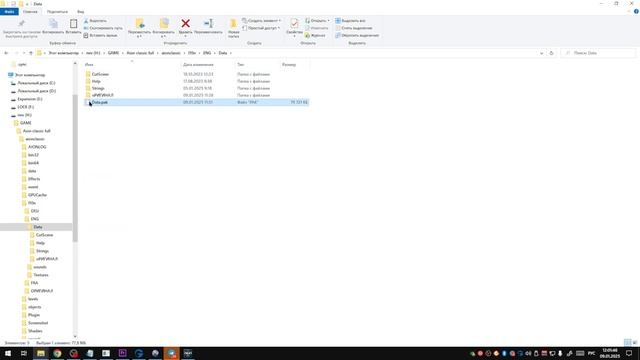
Task: Sort by Date Modified column header
Action: coord(198,64)
